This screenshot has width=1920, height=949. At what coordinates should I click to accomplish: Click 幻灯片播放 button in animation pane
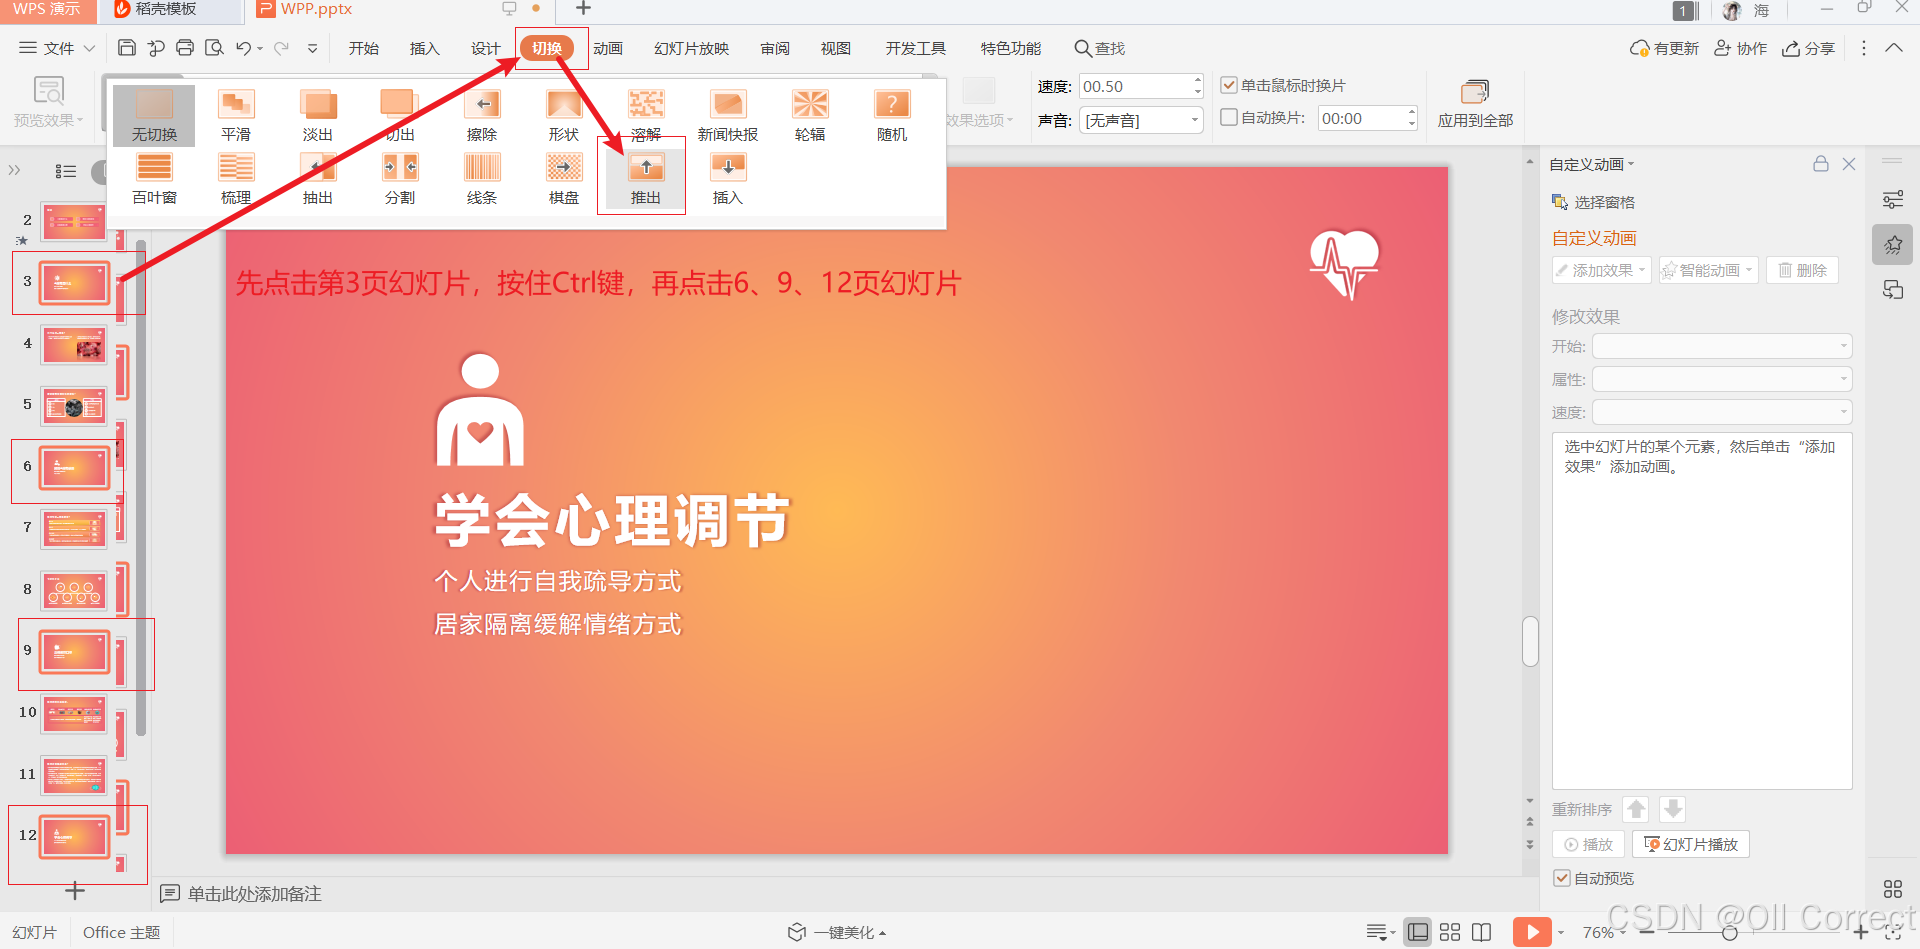tap(1691, 844)
